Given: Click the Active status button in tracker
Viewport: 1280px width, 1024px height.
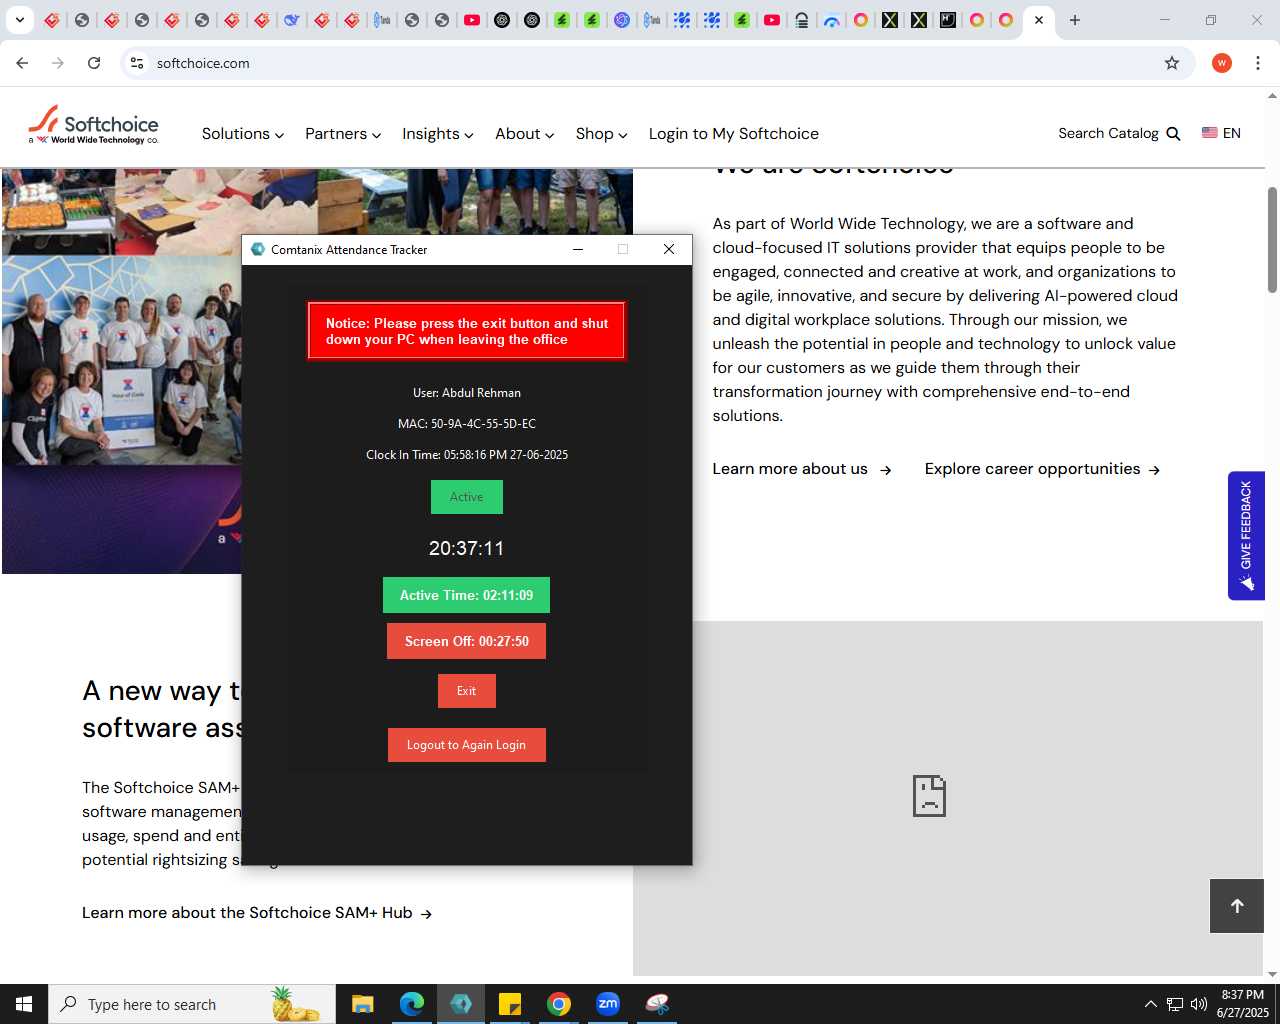Looking at the screenshot, I should (x=467, y=497).
